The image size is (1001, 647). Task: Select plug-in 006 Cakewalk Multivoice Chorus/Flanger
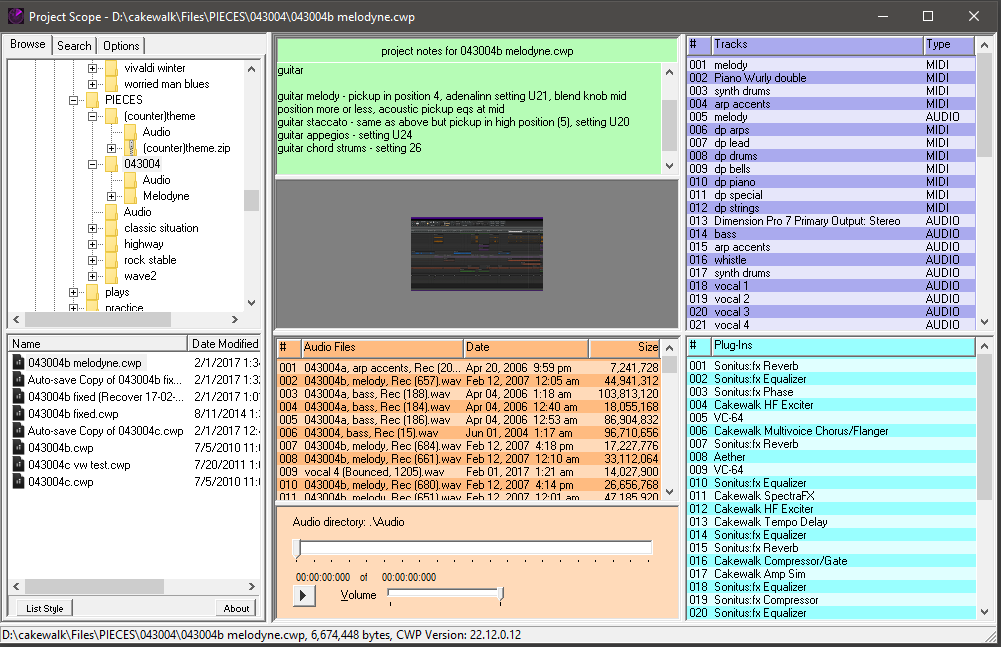click(831, 431)
